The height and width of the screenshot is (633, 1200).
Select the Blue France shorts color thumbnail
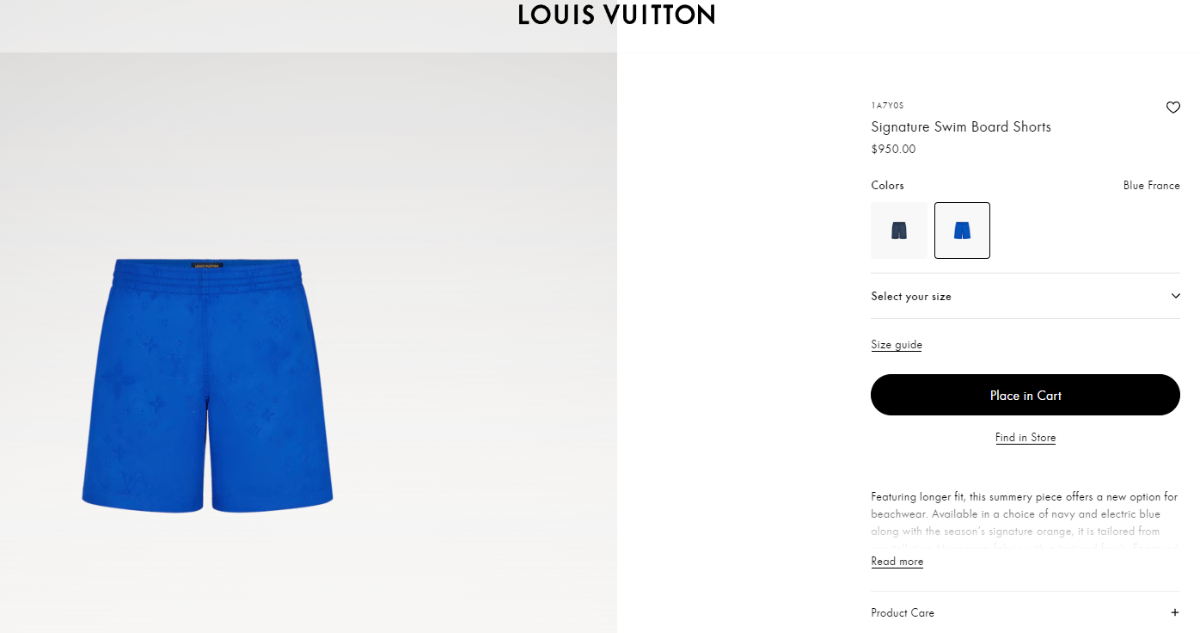(962, 231)
